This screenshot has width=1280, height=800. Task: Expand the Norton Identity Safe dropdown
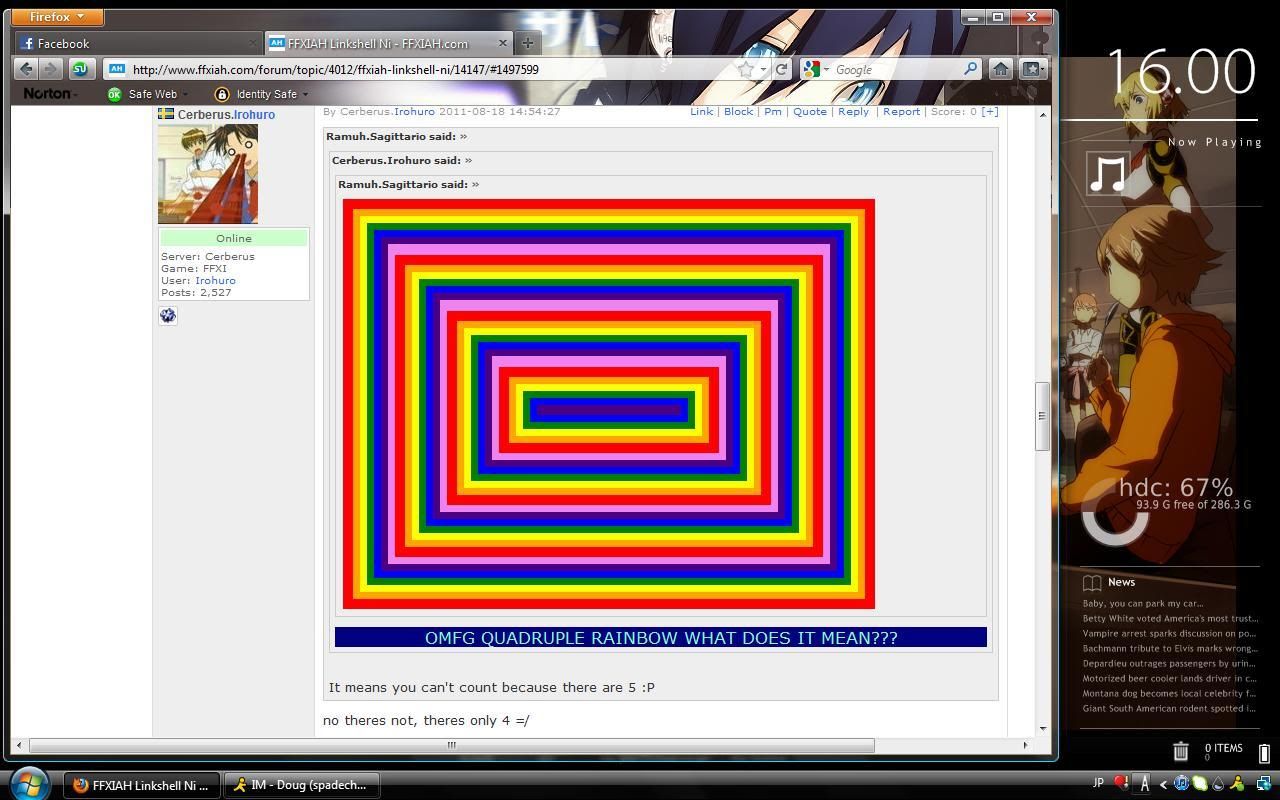click(x=305, y=94)
